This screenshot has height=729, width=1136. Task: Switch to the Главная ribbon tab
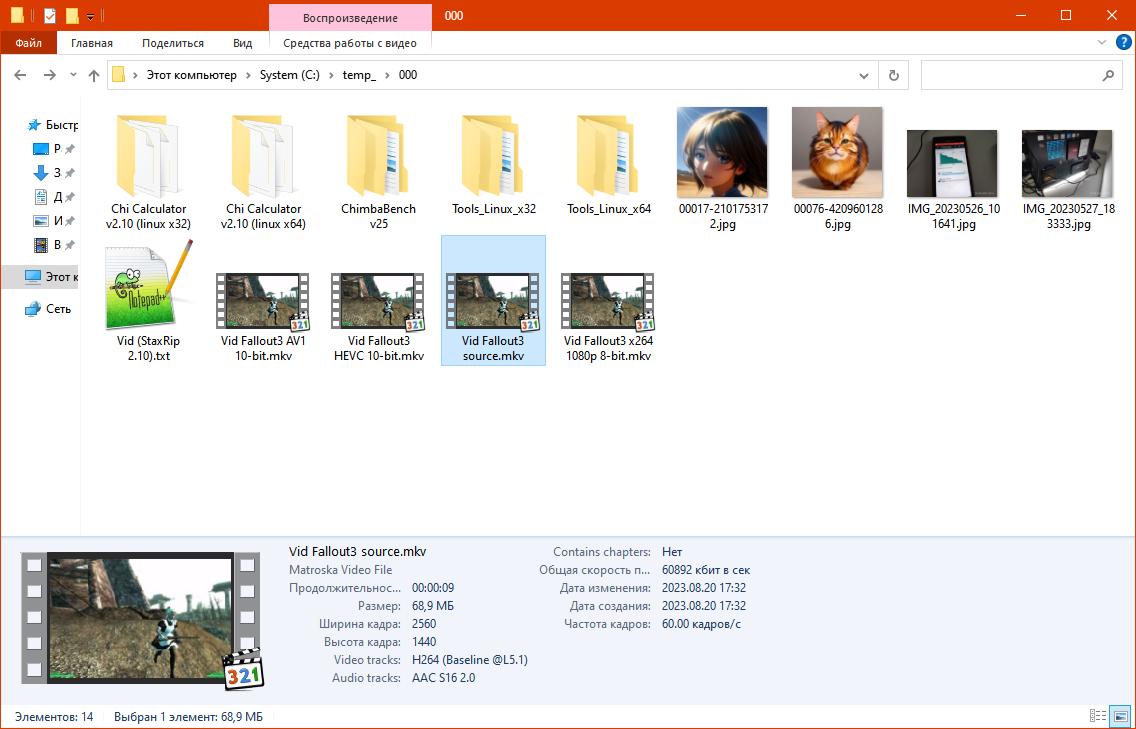coord(91,43)
